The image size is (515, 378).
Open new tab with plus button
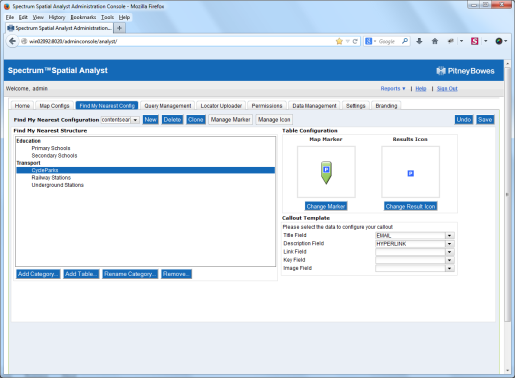(x=119, y=28)
